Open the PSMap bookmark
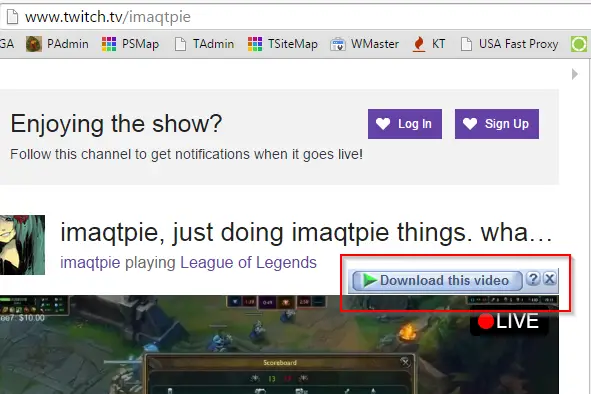Viewport: 591px width, 394px height. point(130,44)
